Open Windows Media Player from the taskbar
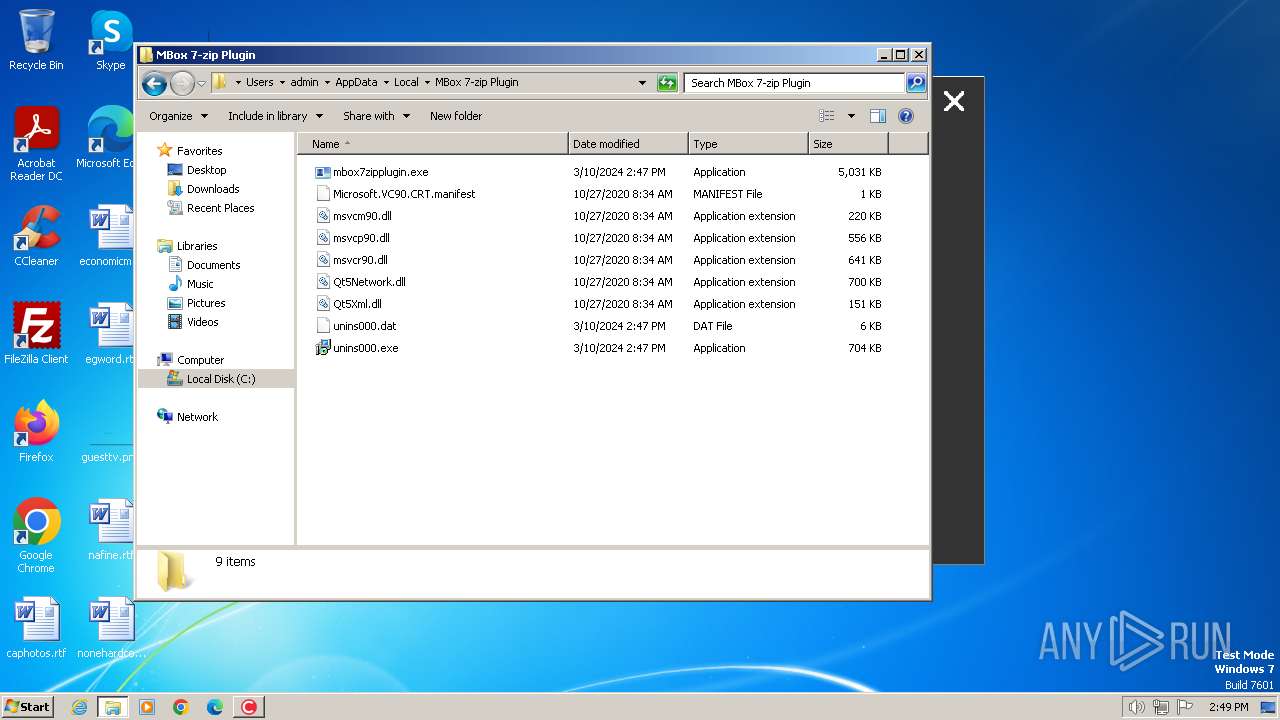 coord(147,707)
